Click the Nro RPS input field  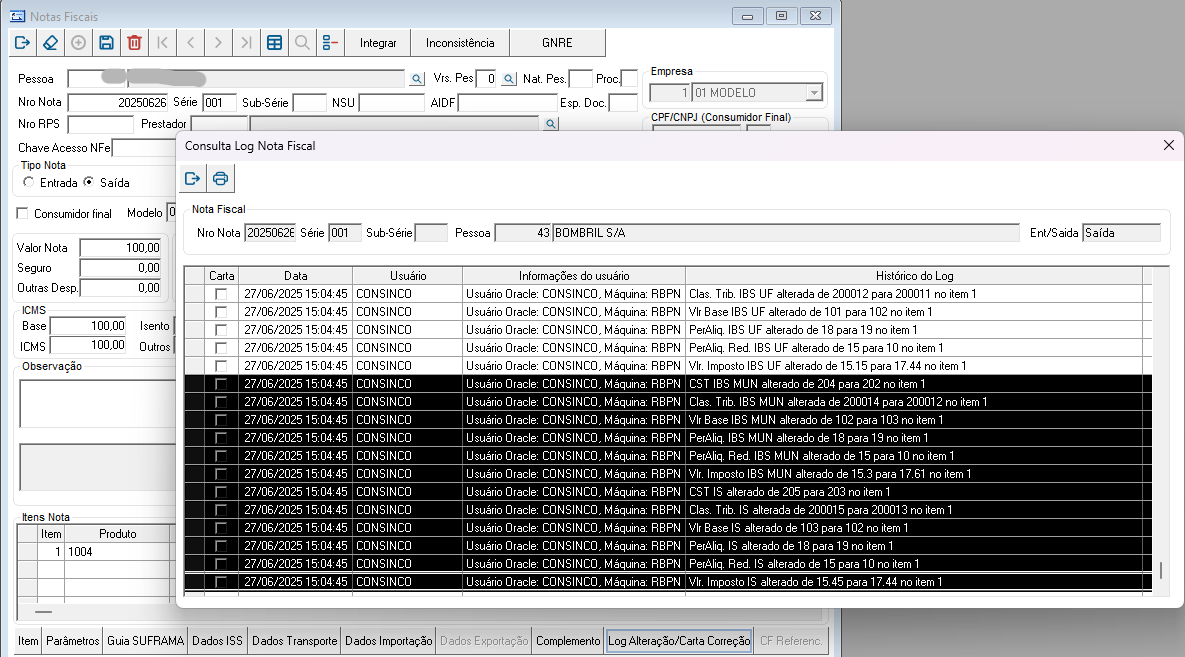click(x=101, y=125)
